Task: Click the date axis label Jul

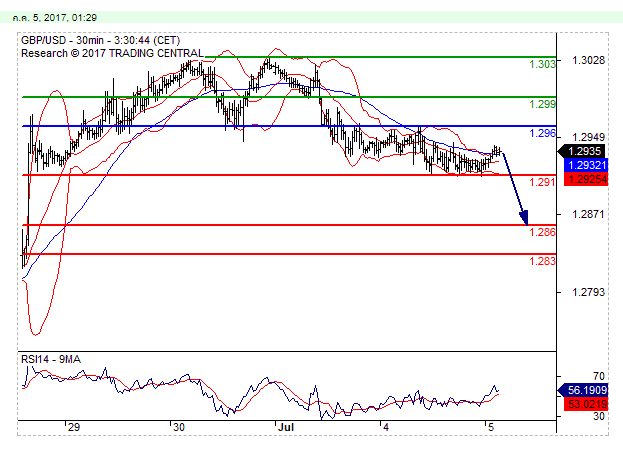Action: click(286, 427)
